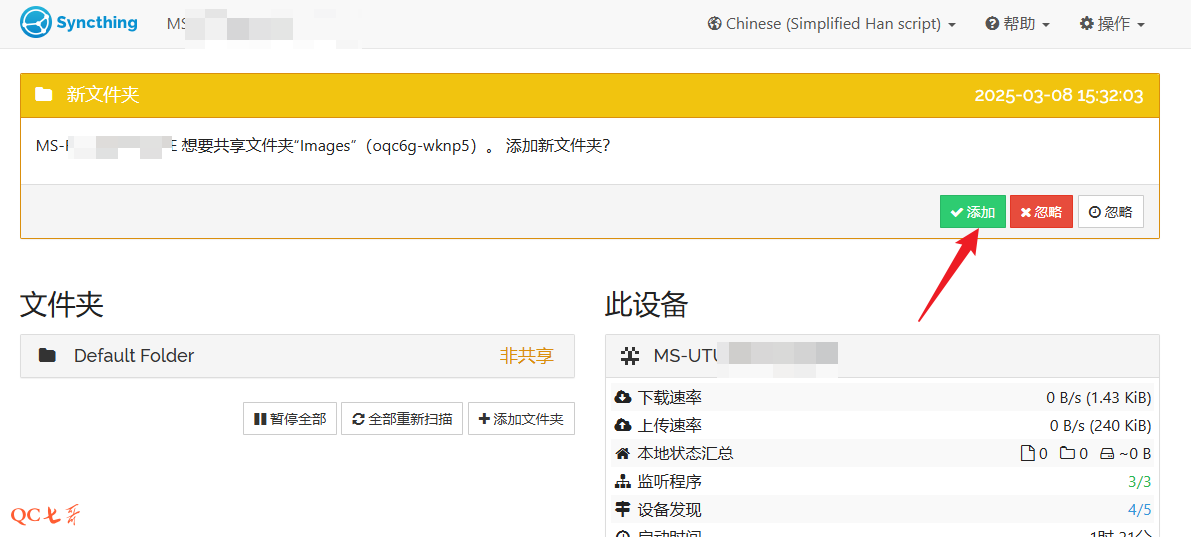Click the home icon beside 本地状态汇总
The height and width of the screenshot is (537, 1191).
(623, 454)
